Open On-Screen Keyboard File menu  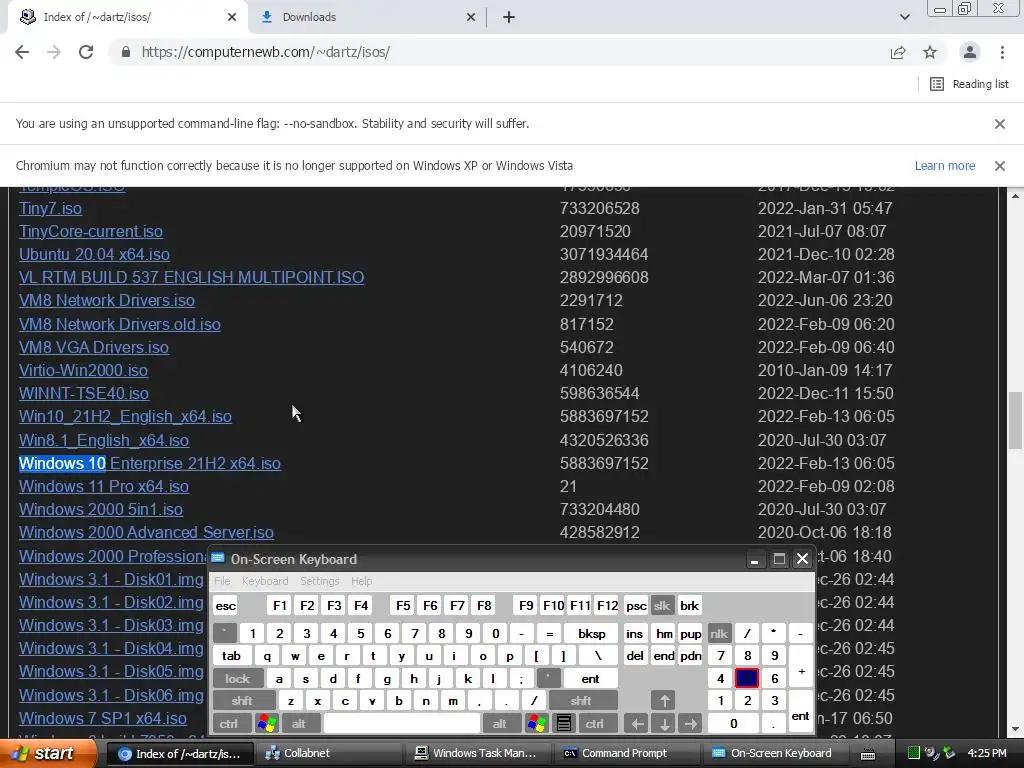pos(222,581)
